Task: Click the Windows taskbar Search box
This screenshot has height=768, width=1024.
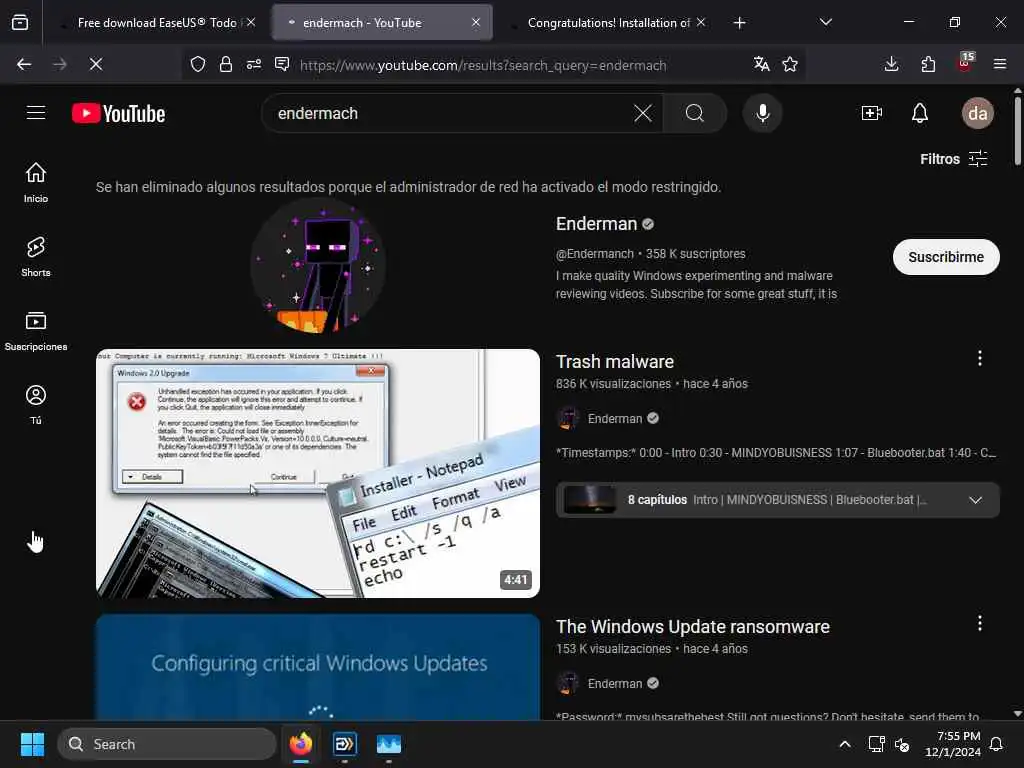Action: tap(167, 744)
